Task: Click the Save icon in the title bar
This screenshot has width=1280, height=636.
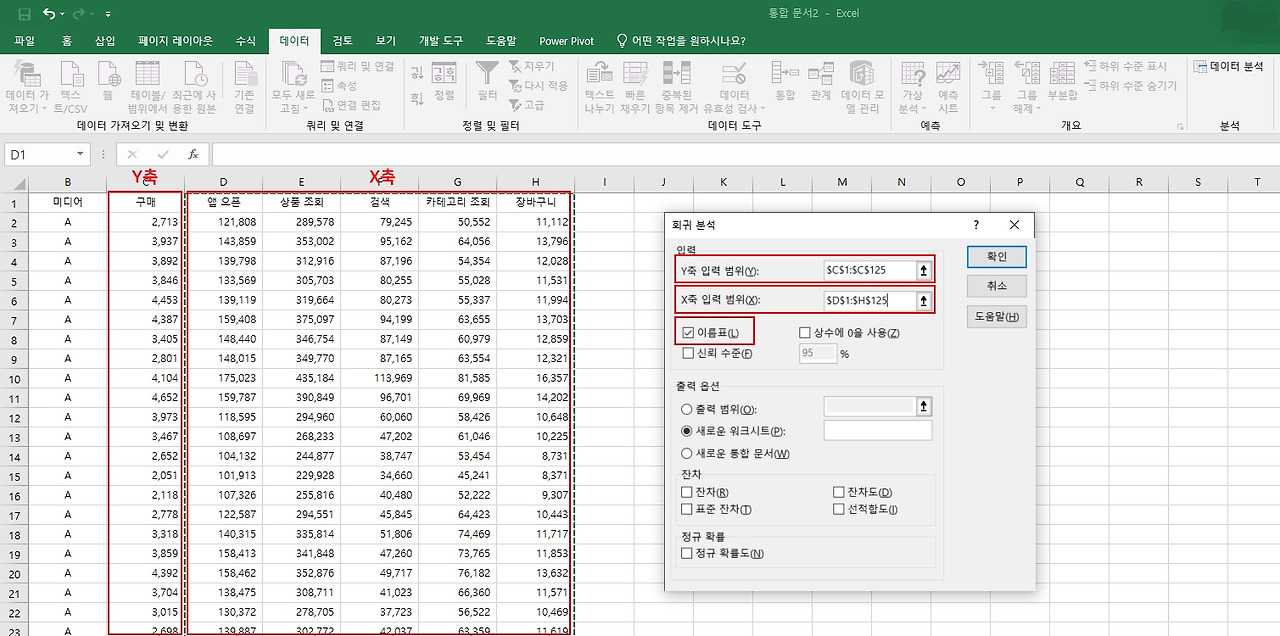Action: [24, 14]
